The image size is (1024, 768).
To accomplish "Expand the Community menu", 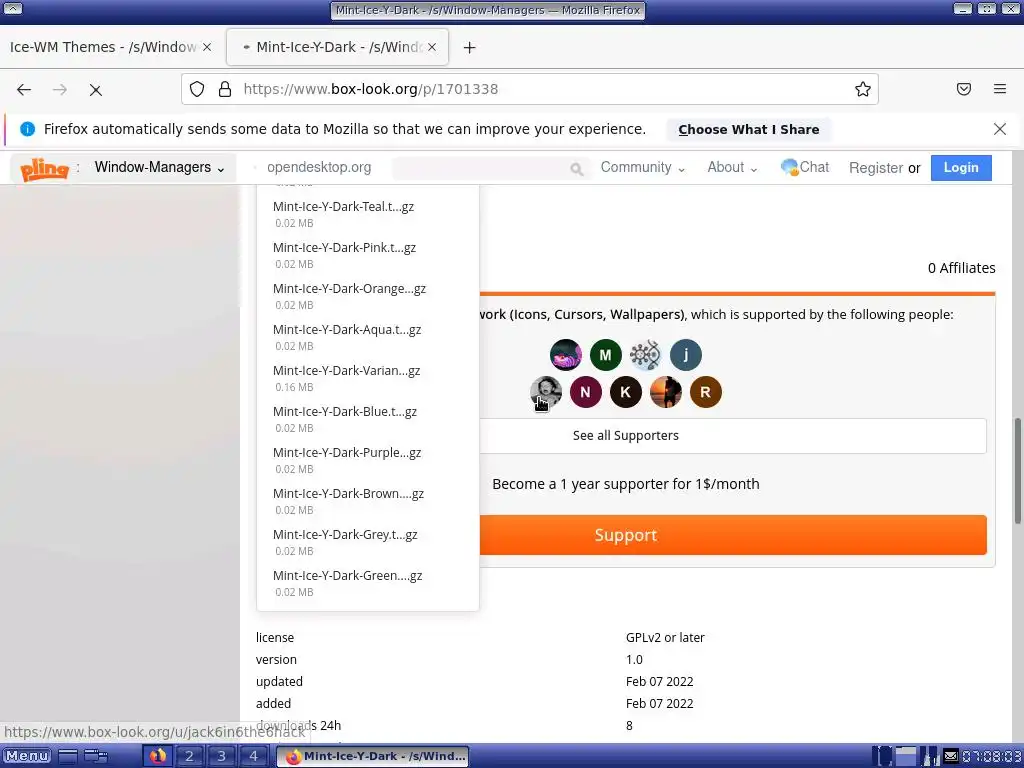I will pos(643,167).
